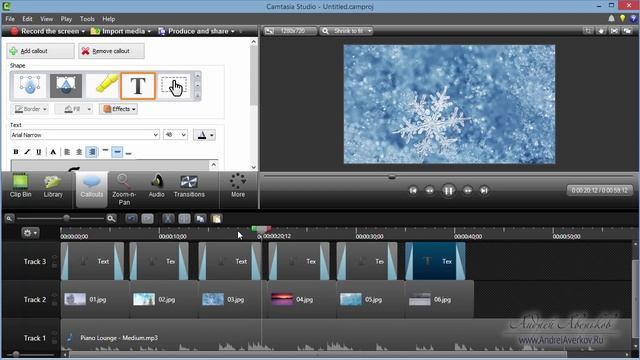
Task: Click the timeline Split icon
Action: click(x=184, y=219)
